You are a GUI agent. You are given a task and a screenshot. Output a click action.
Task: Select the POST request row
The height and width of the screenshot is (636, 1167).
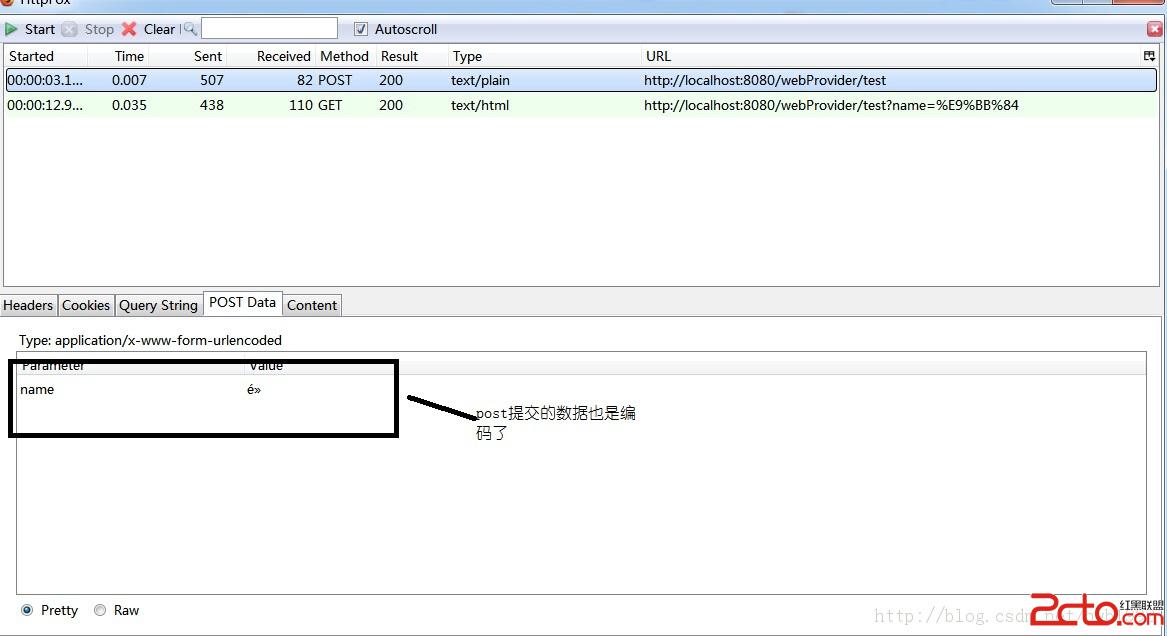581,80
